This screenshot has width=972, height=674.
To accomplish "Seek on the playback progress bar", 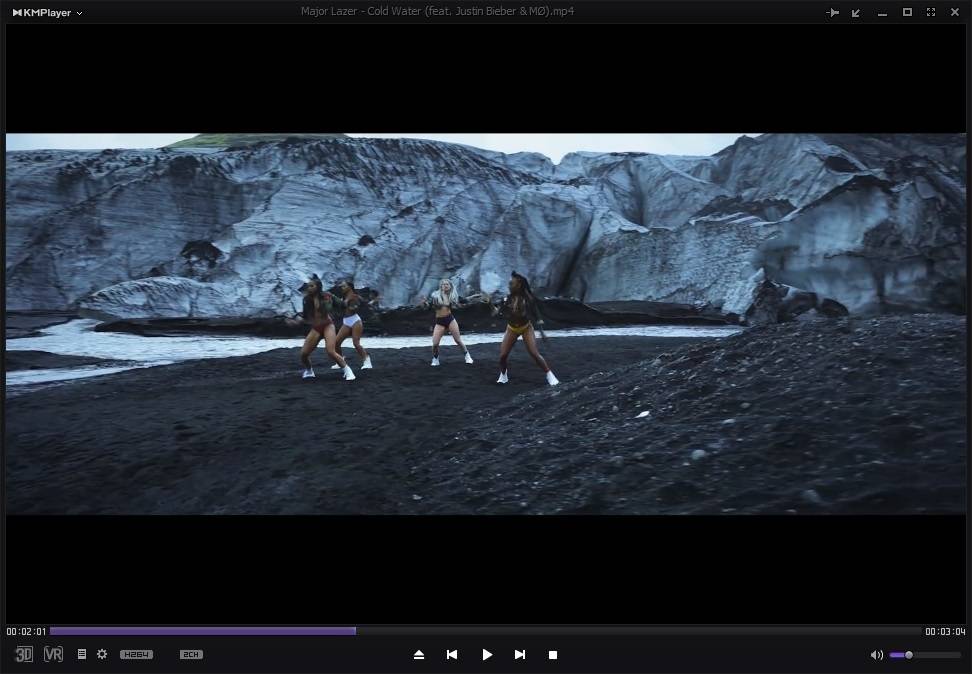I will click(485, 631).
